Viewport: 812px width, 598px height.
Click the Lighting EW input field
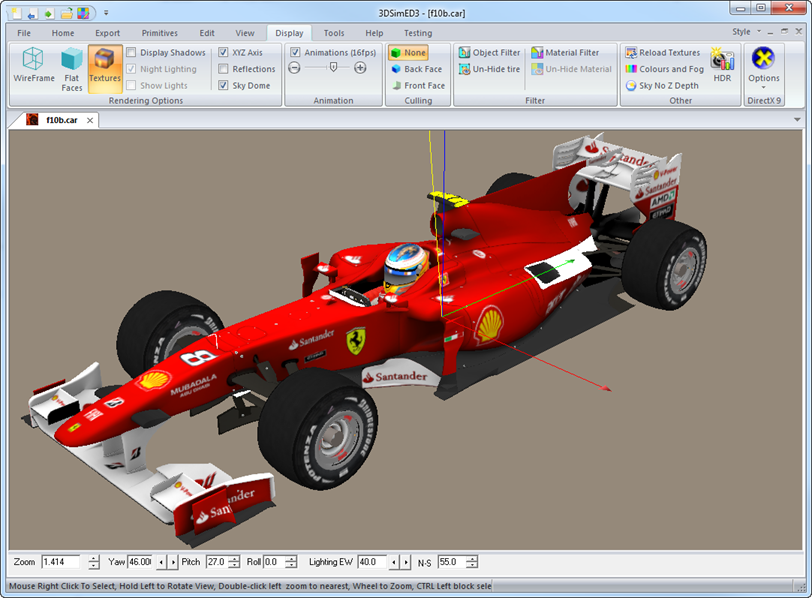[372, 562]
